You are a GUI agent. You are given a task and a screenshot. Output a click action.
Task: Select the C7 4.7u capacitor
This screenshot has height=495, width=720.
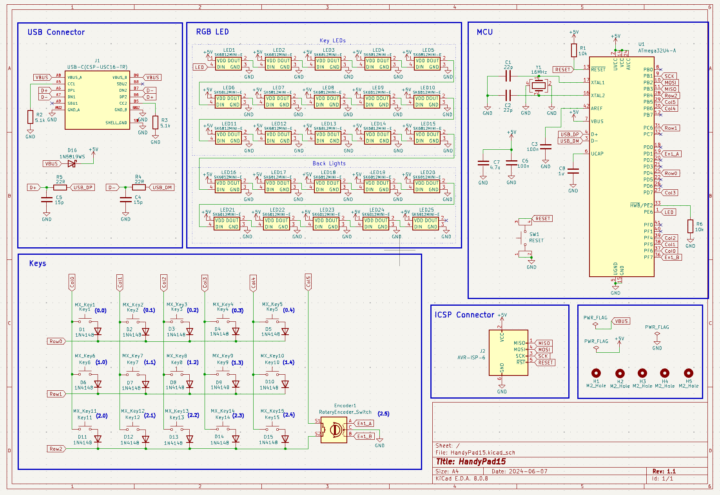(487, 162)
